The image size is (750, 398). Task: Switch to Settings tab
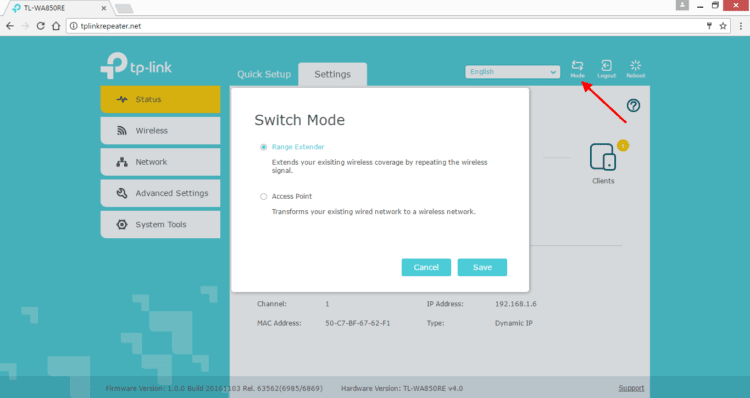[x=332, y=74]
